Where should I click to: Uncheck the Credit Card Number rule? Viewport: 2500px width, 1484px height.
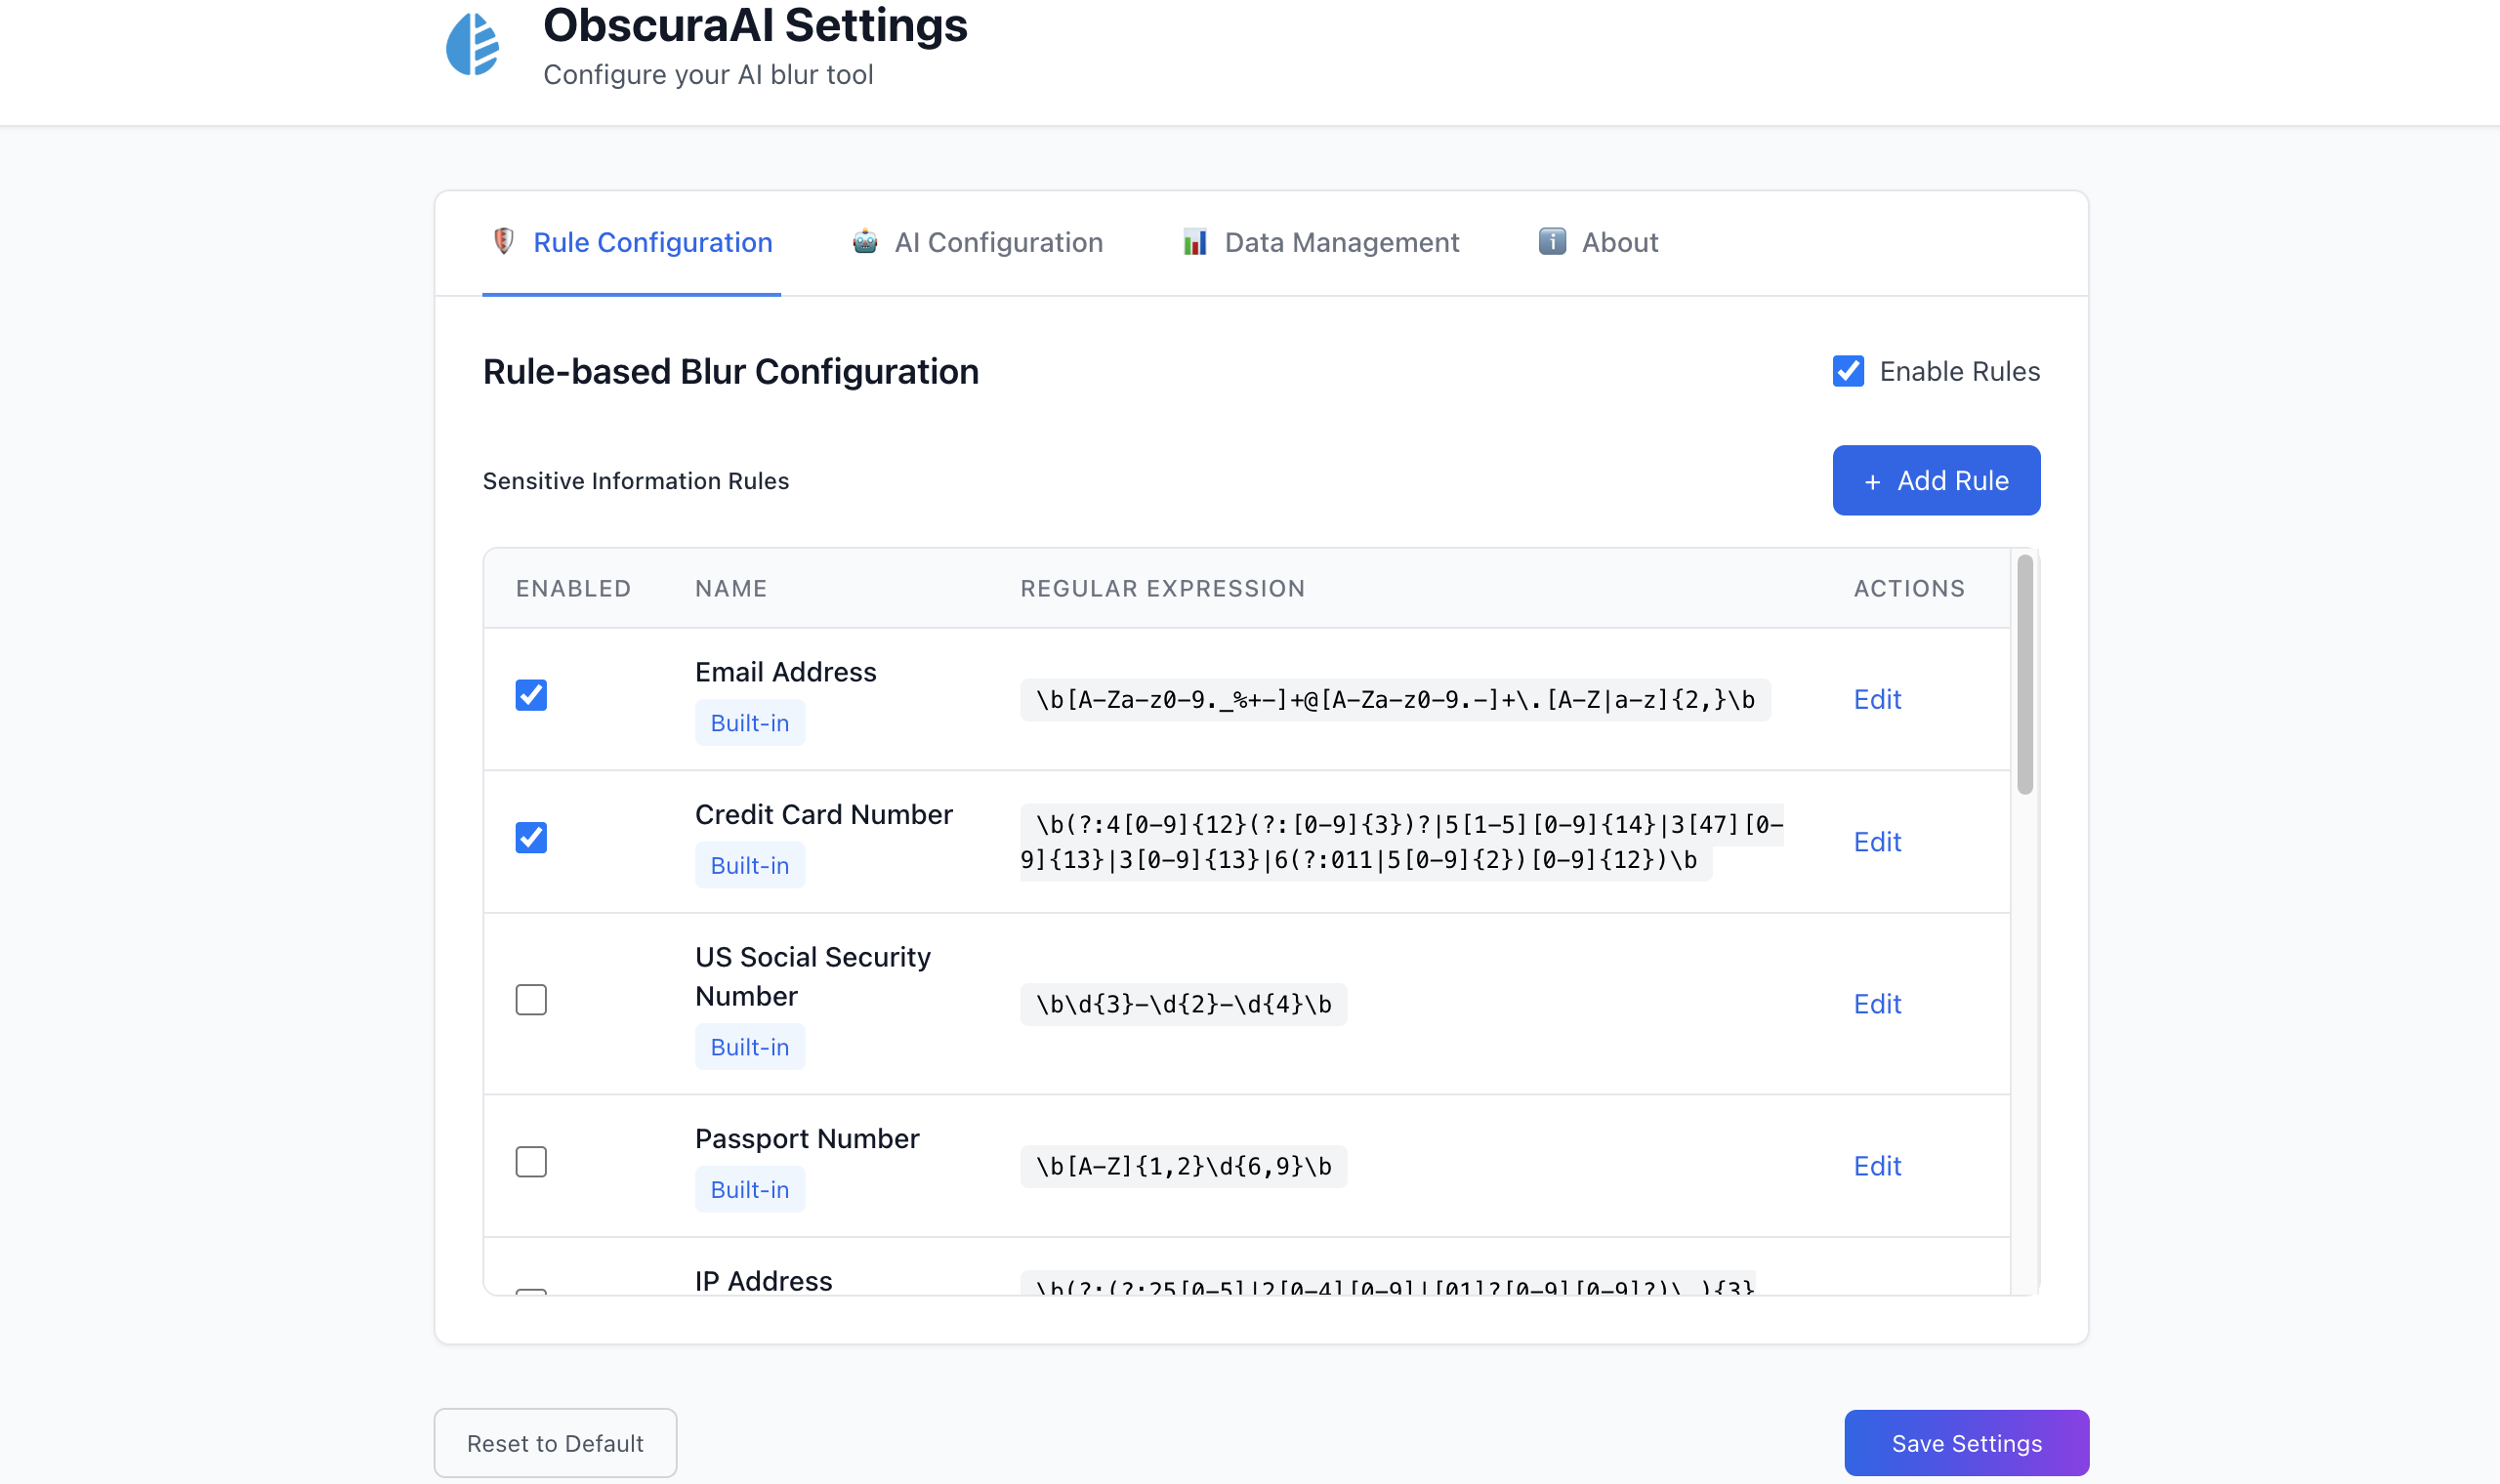(531, 837)
